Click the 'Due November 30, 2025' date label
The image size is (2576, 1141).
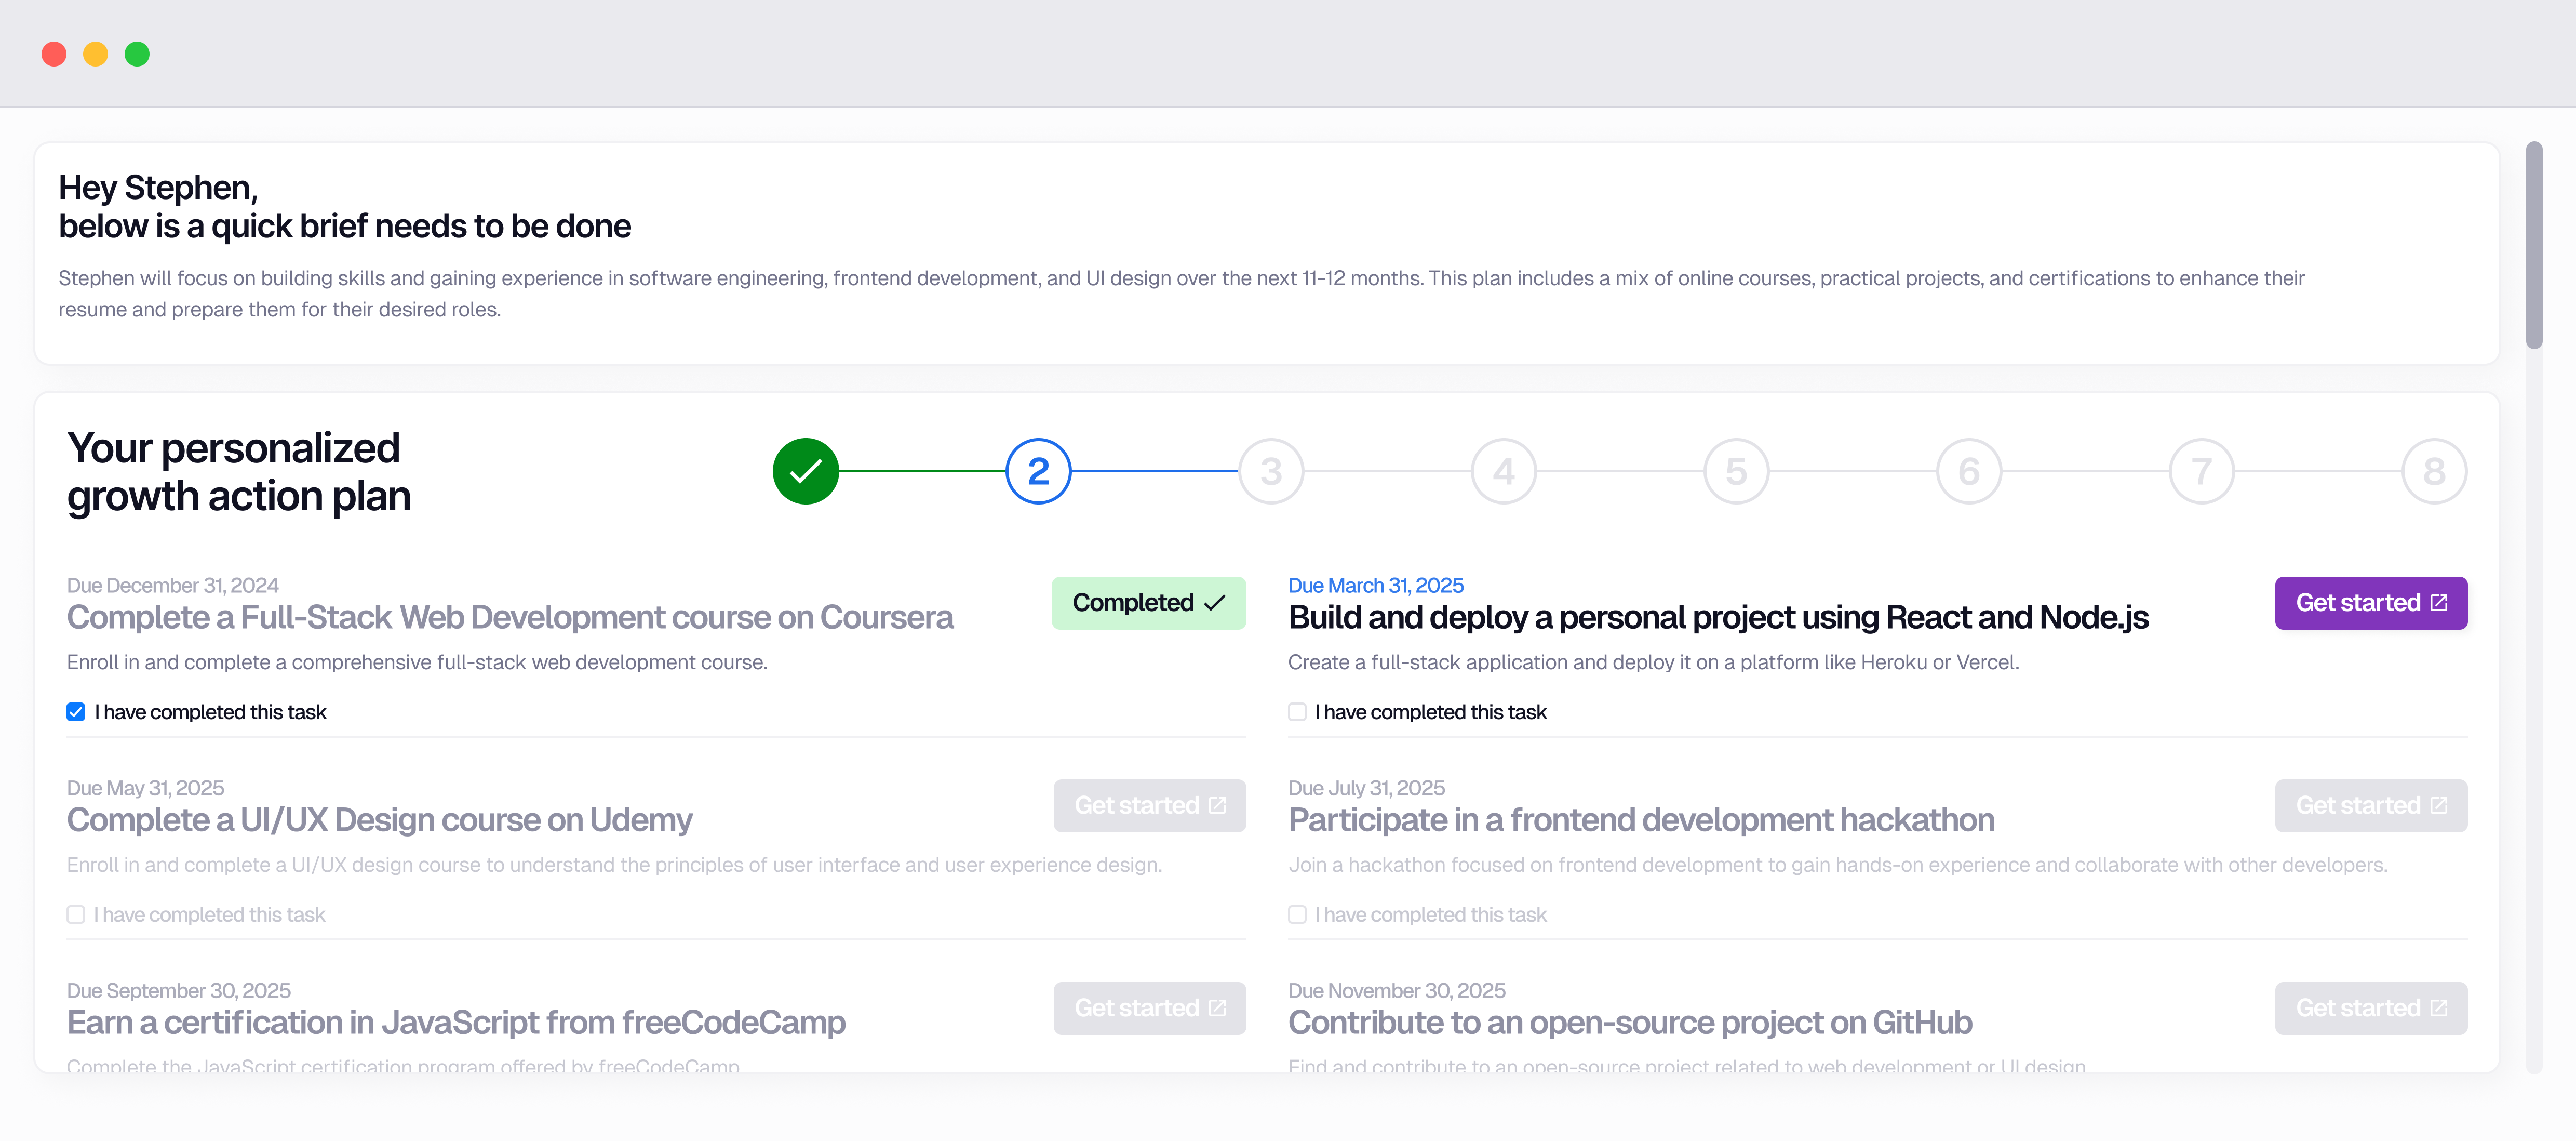[1396, 991]
